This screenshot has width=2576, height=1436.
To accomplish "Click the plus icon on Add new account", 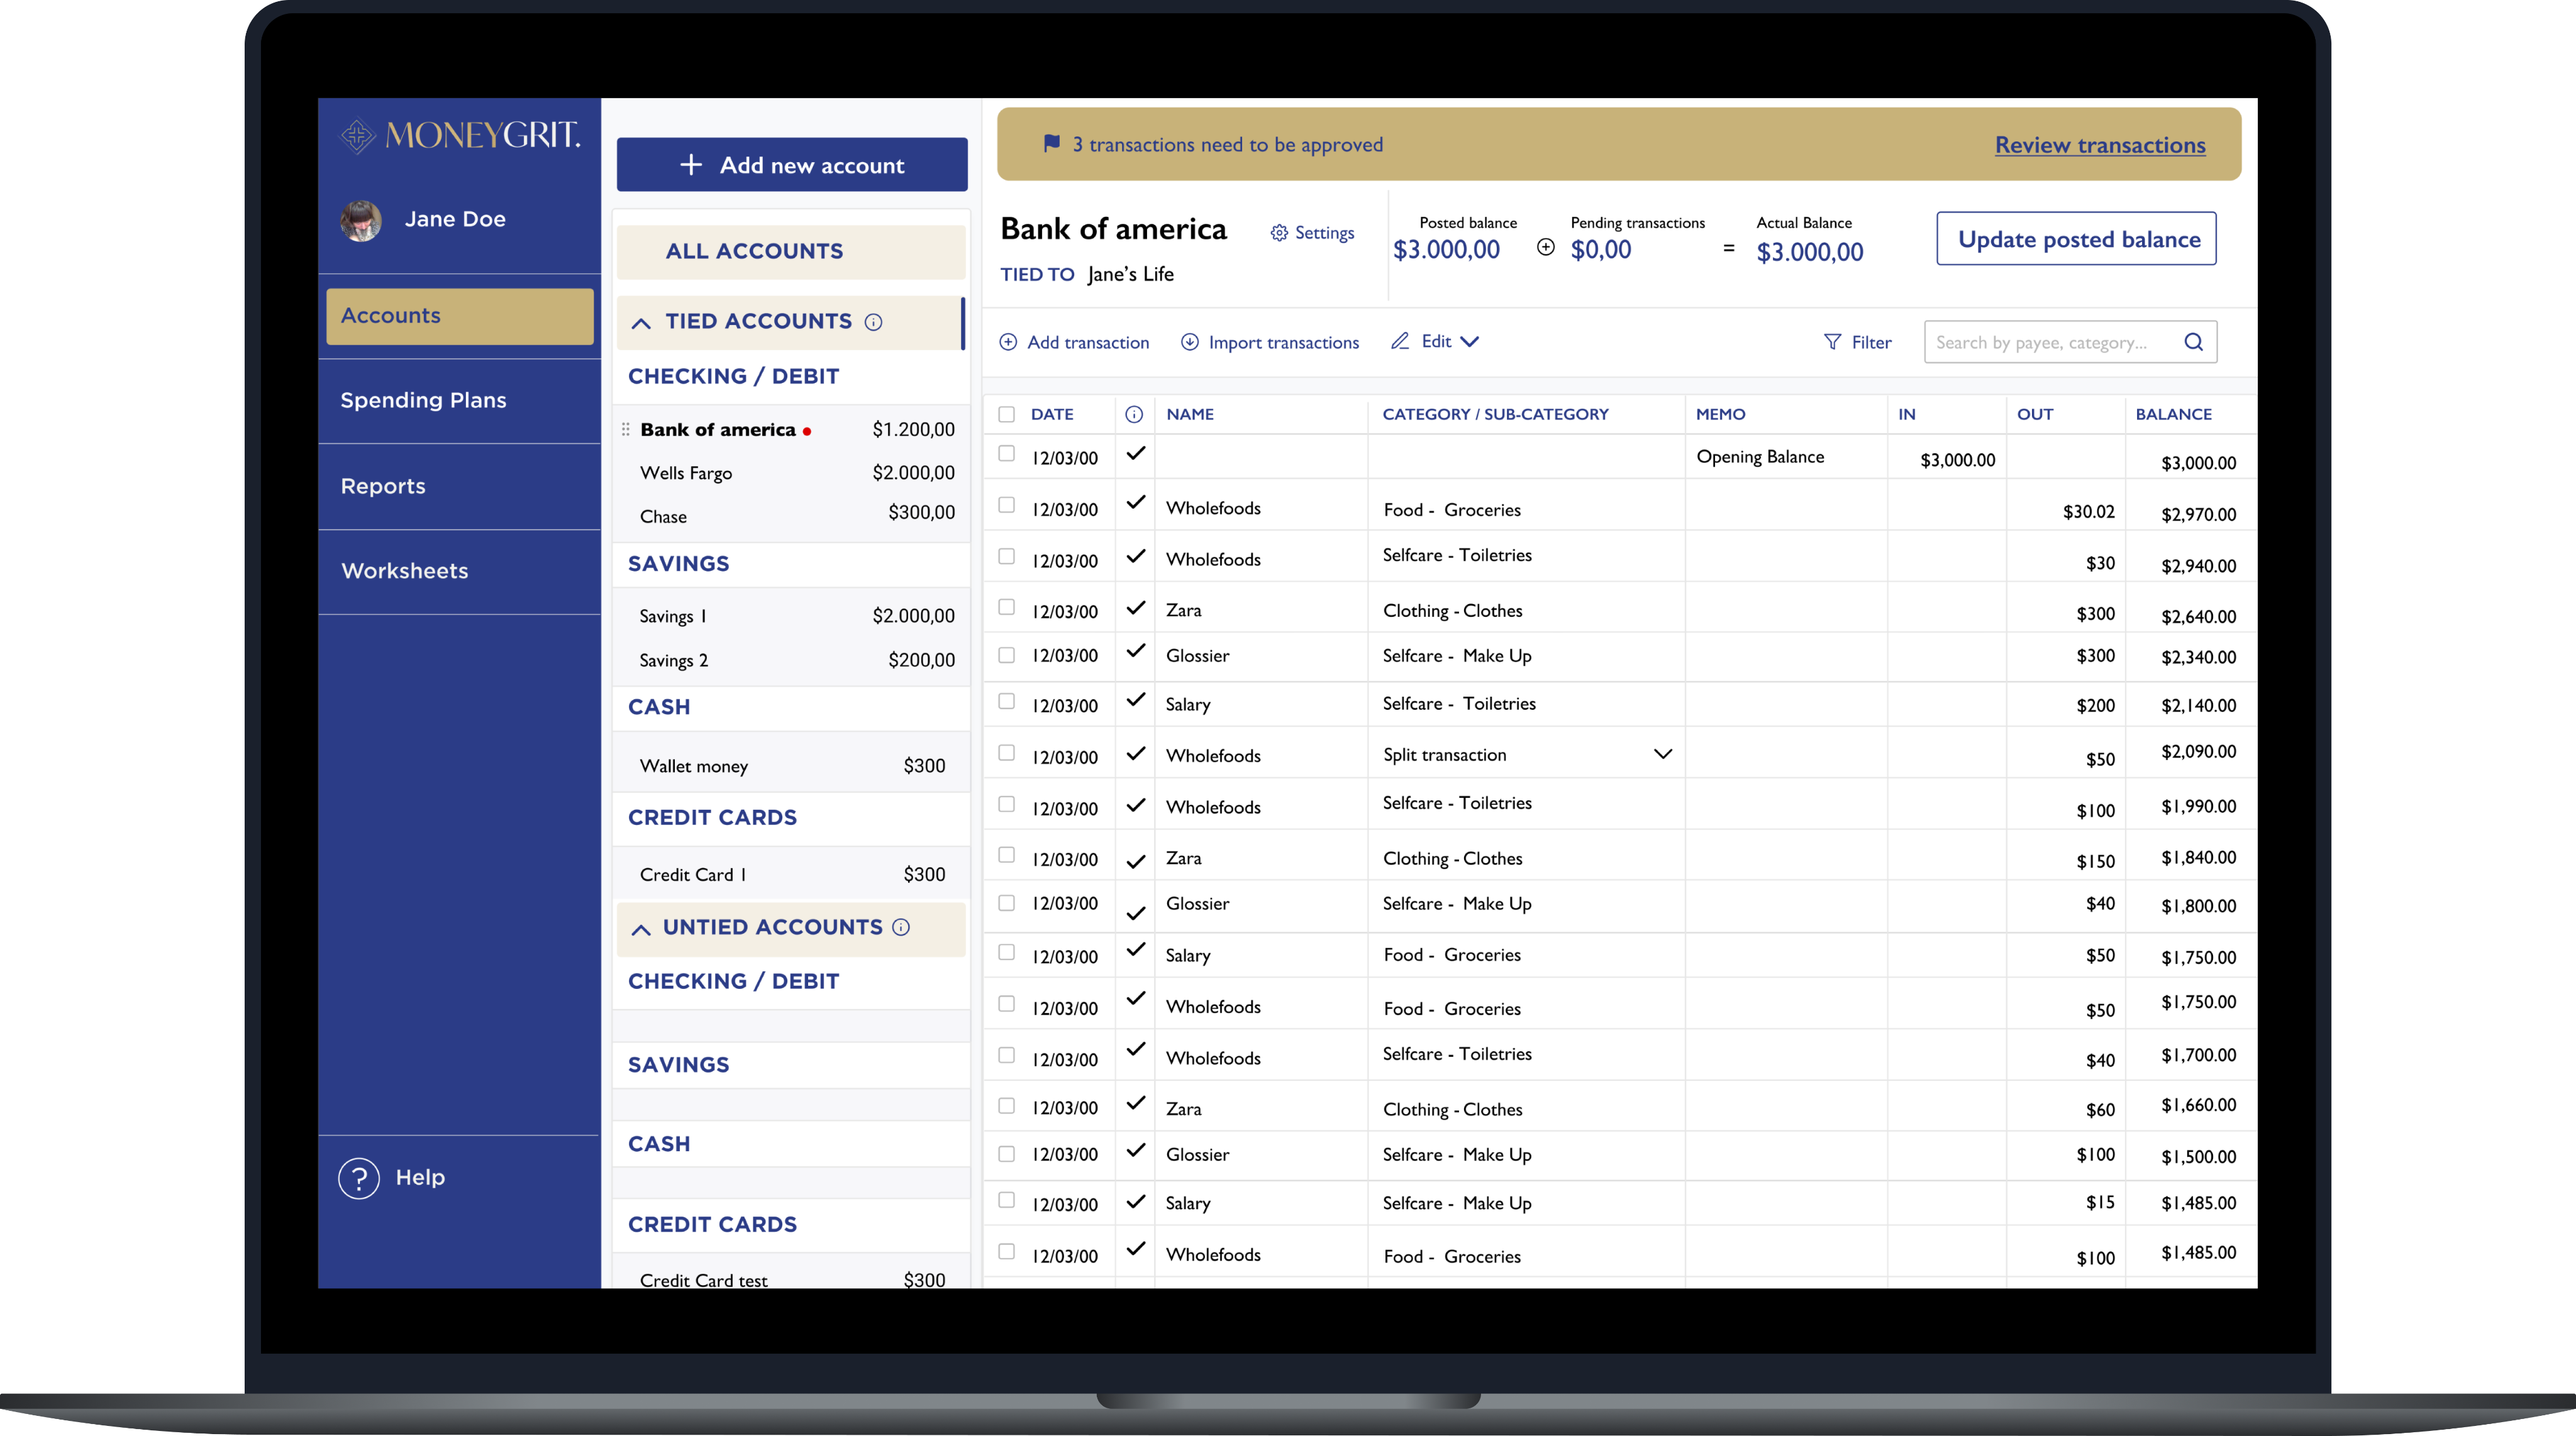I will click(691, 165).
